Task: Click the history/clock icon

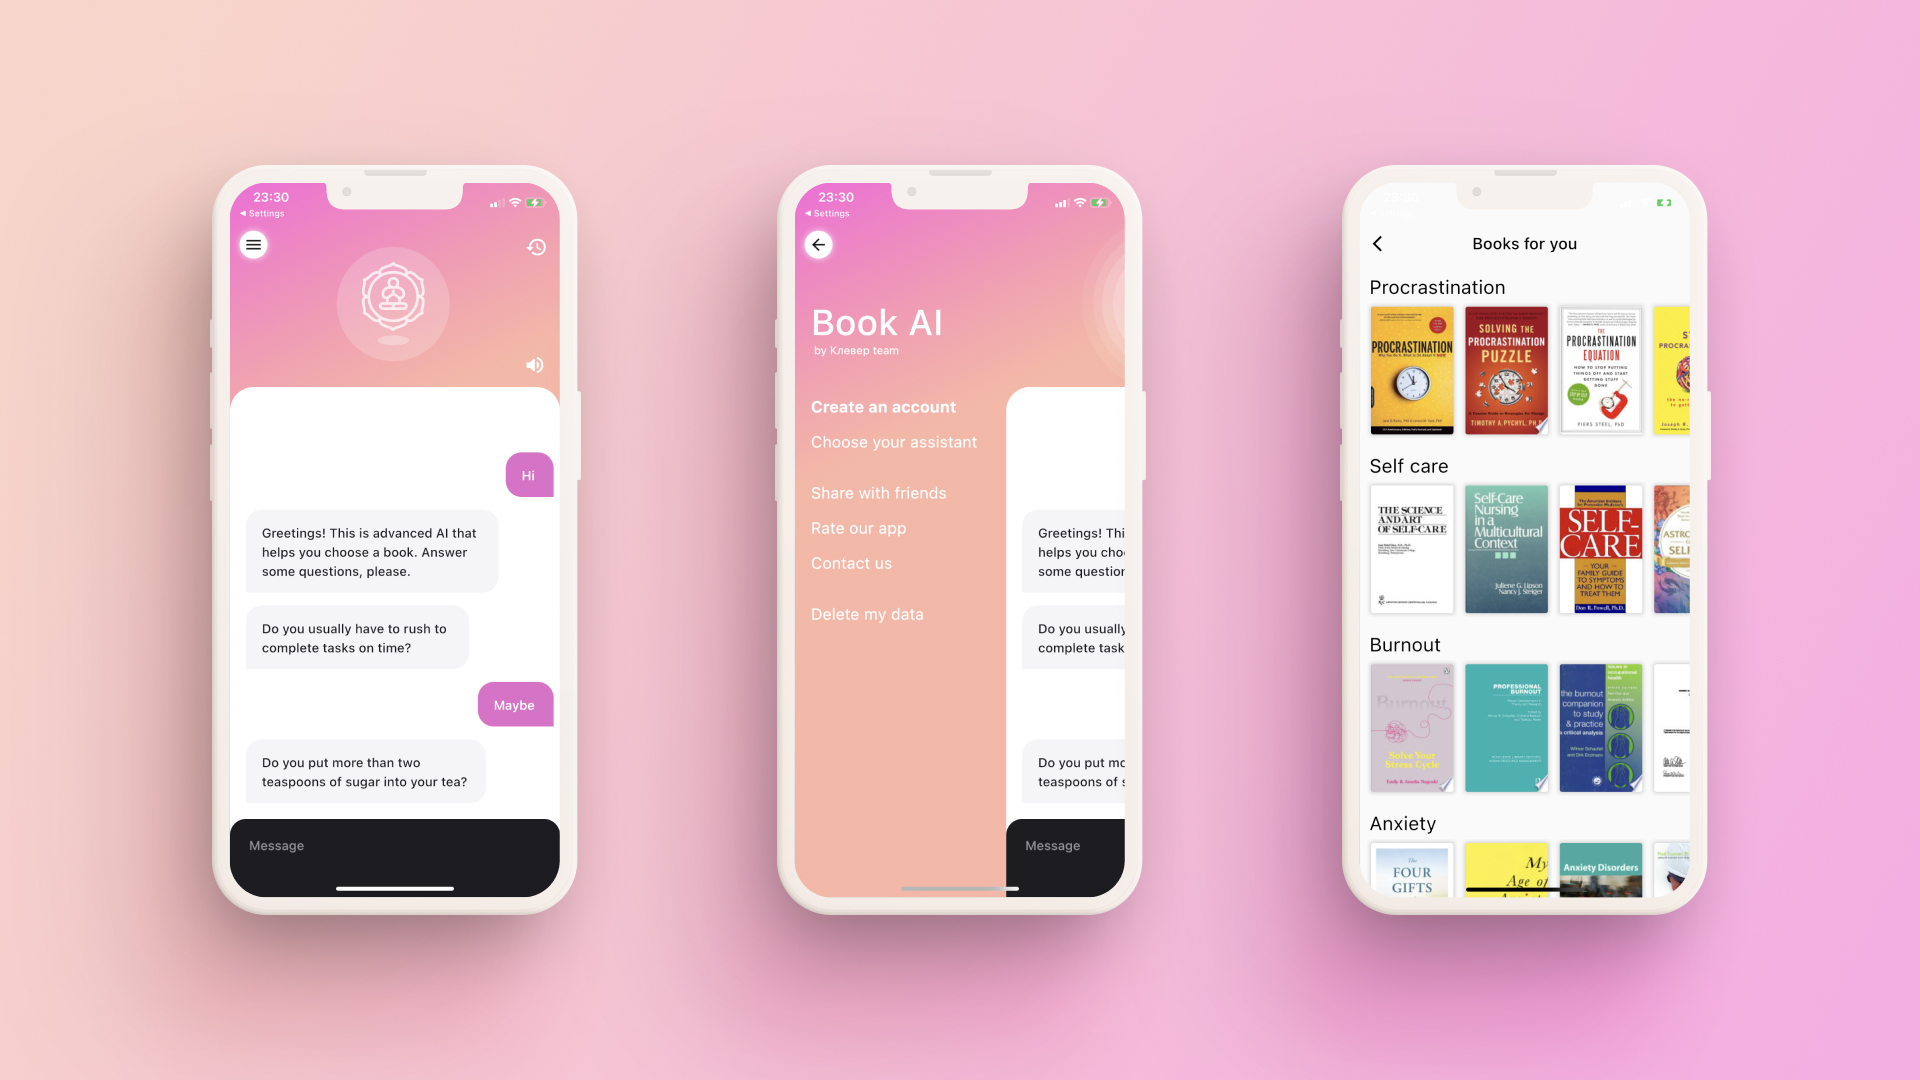Action: (535, 247)
